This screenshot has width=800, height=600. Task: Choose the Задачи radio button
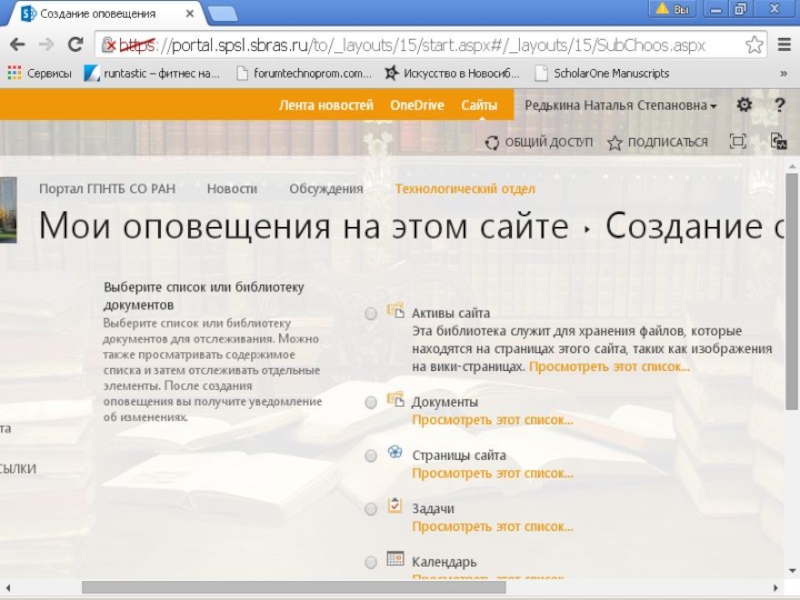tap(371, 508)
